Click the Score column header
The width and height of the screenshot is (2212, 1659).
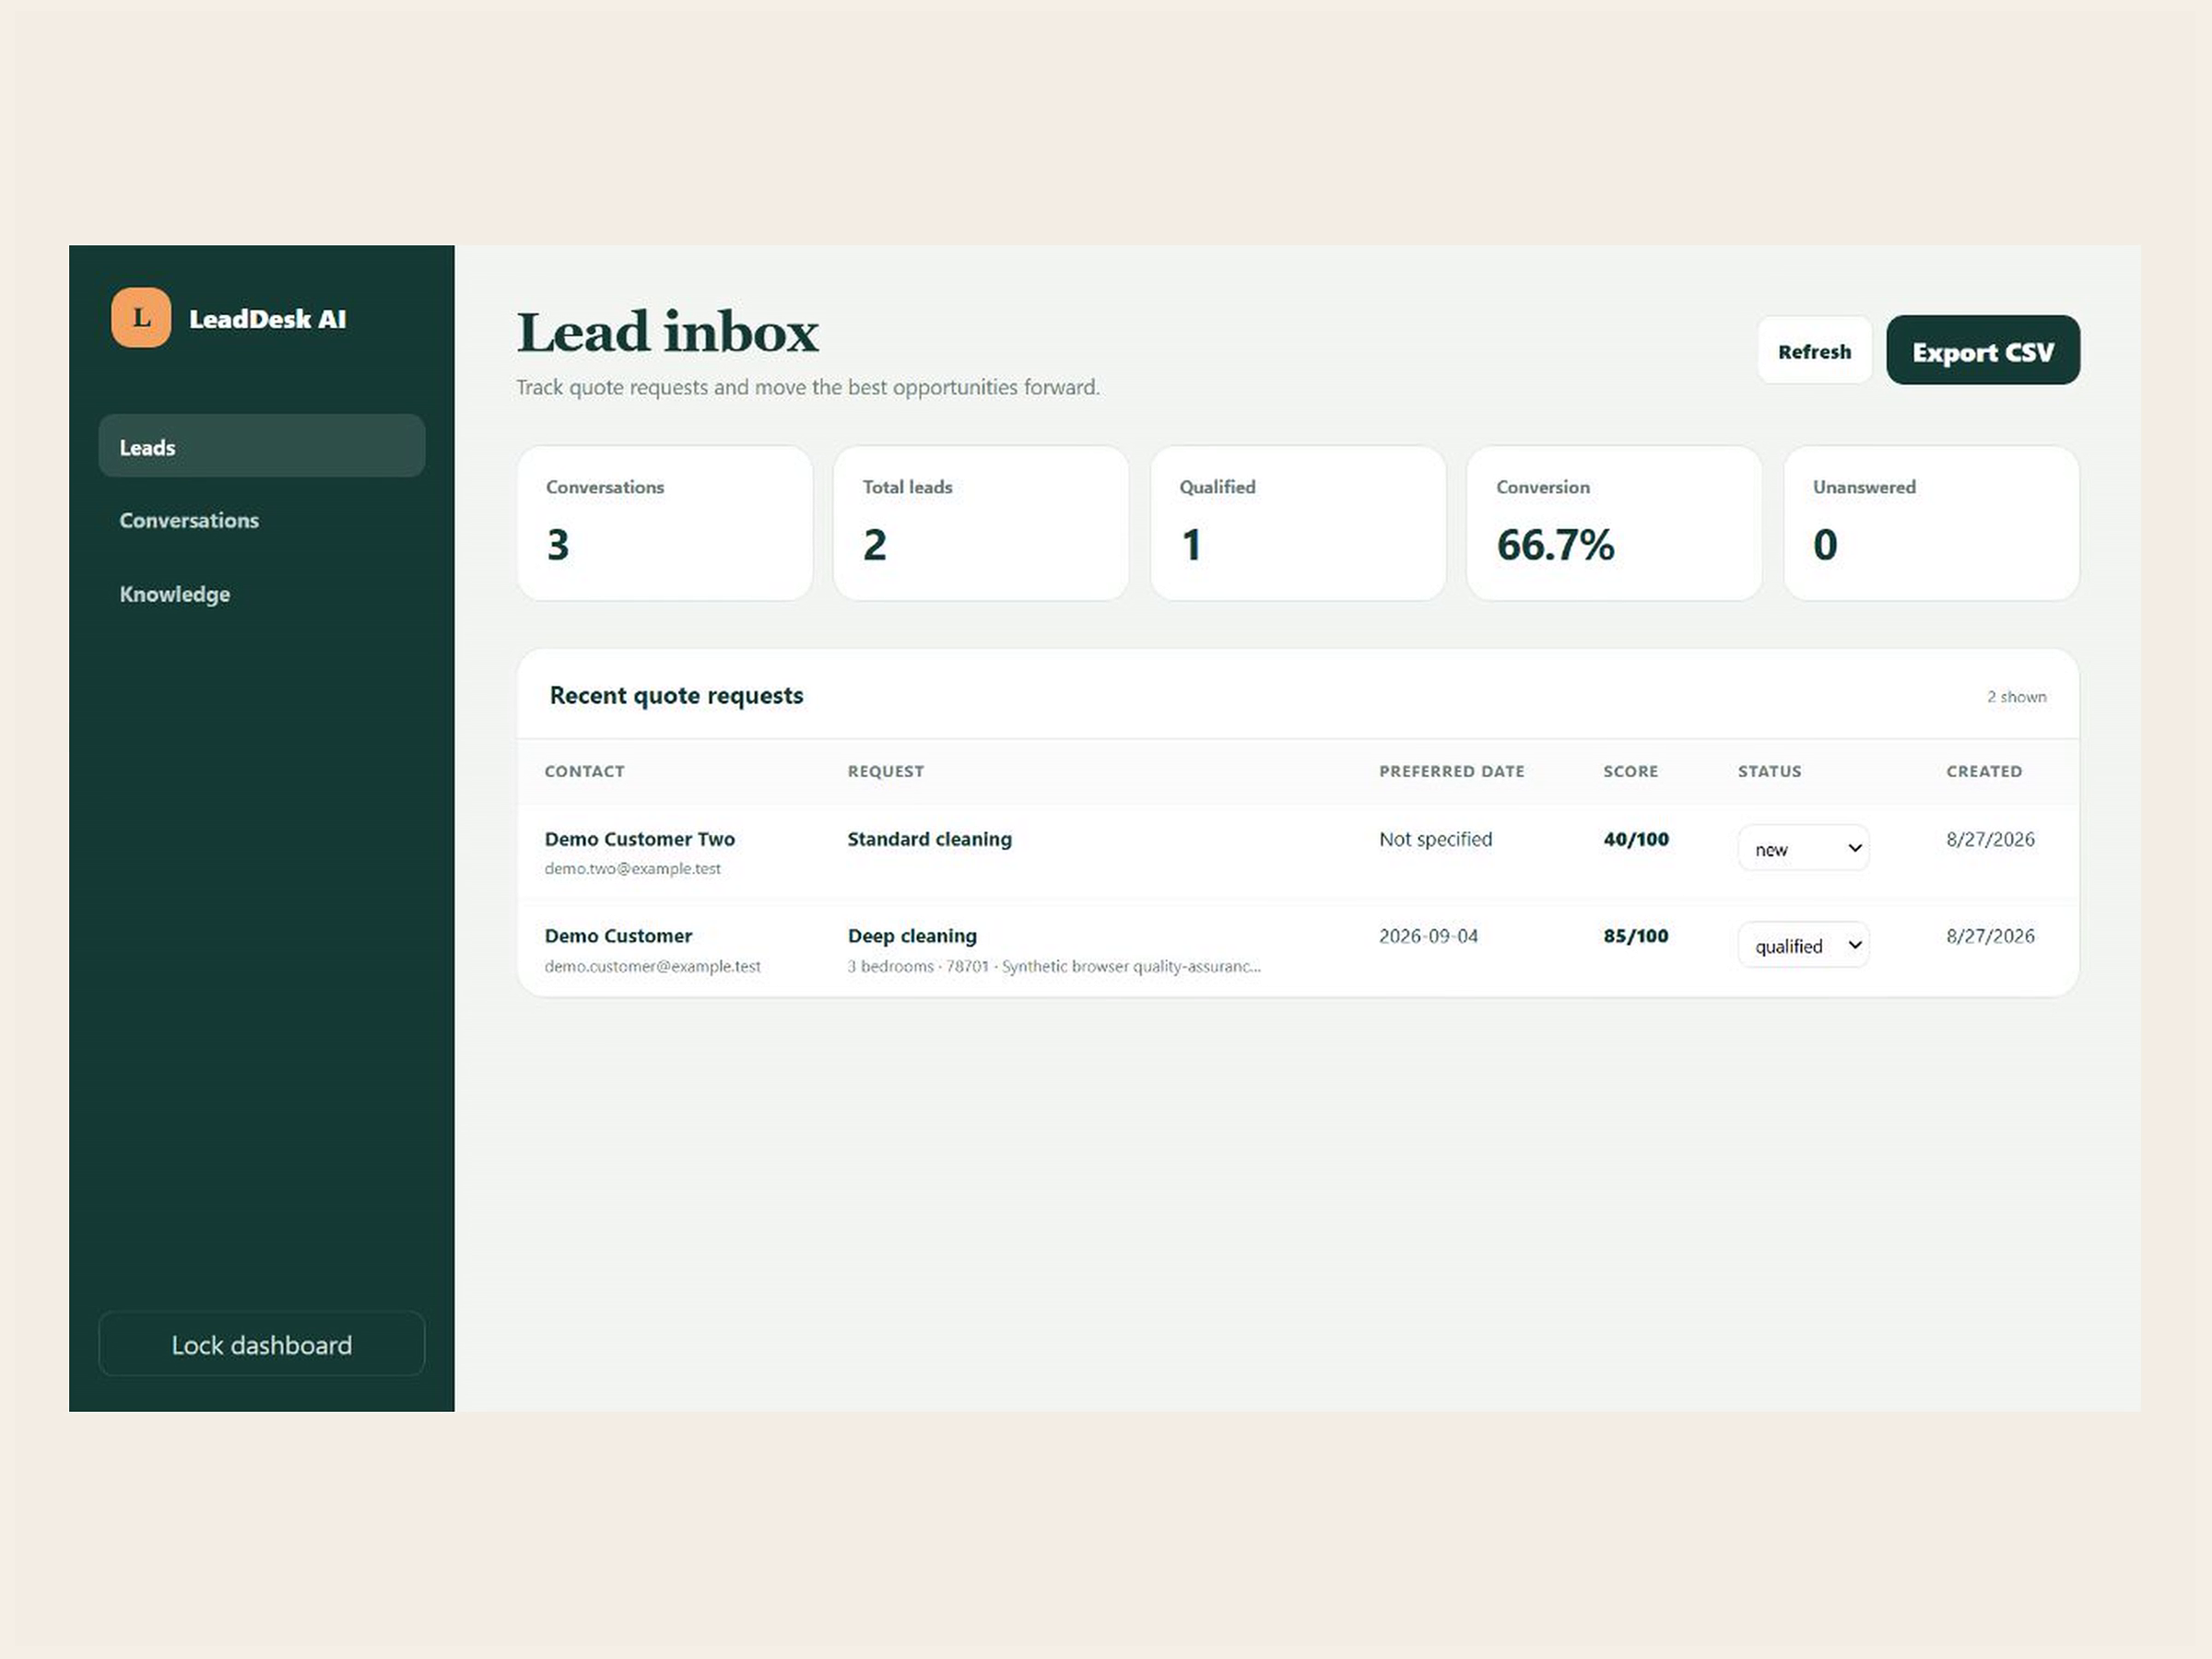tap(1631, 771)
